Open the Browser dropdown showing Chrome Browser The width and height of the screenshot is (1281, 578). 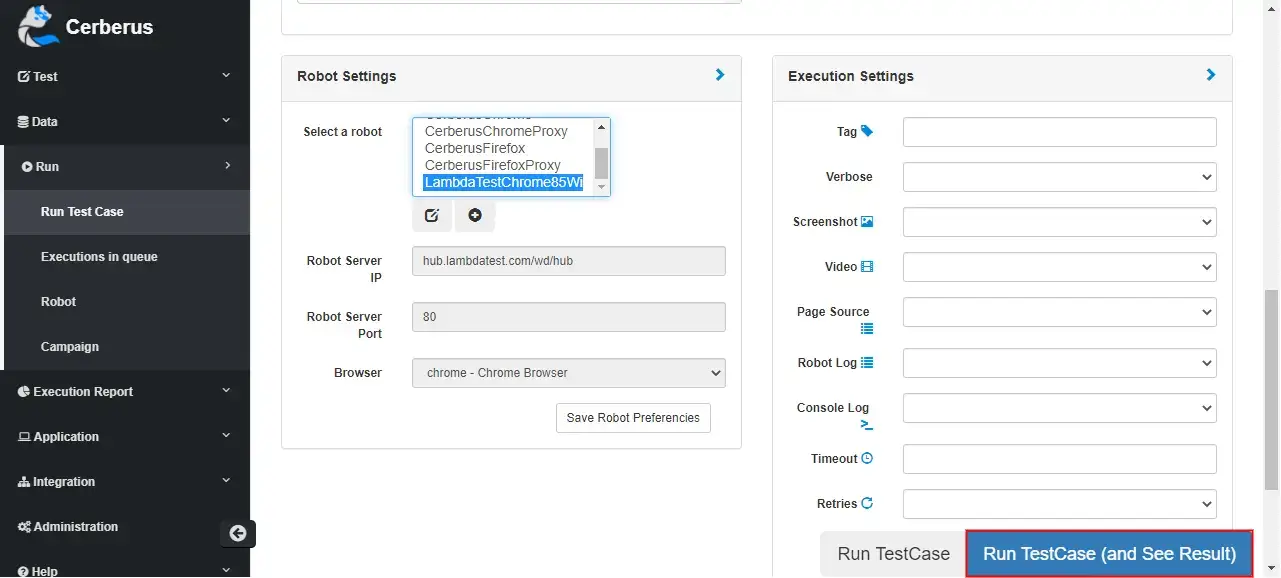click(x=568, y=372)
